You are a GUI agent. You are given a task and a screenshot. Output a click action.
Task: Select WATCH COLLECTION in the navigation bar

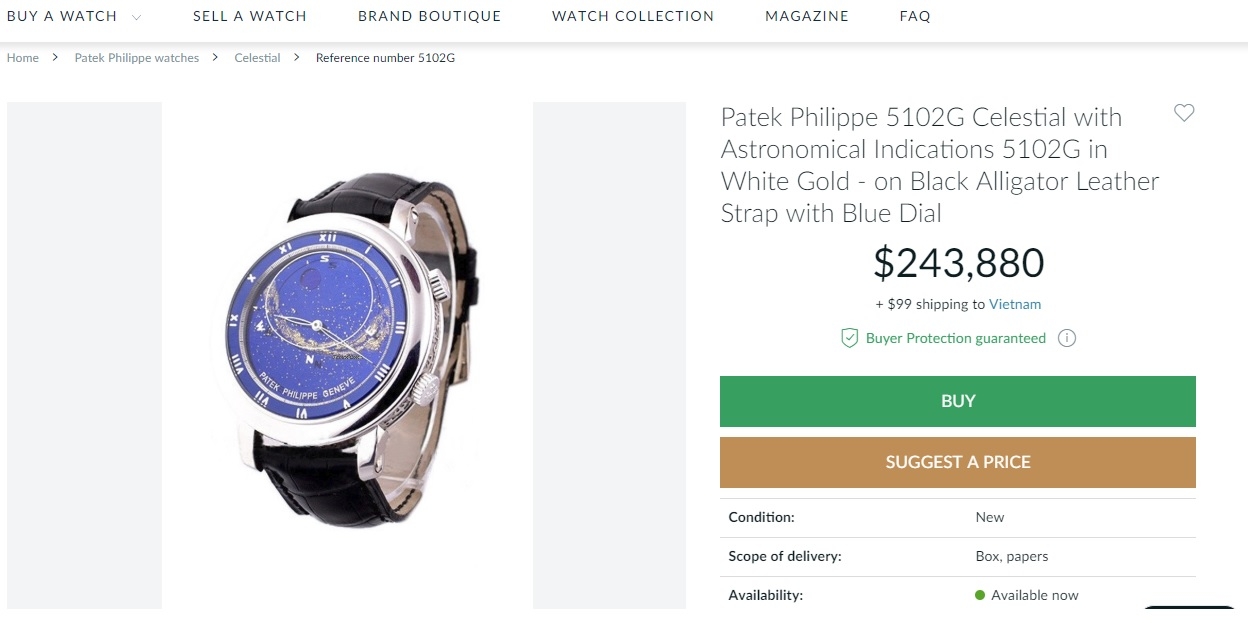pos(632,16)
